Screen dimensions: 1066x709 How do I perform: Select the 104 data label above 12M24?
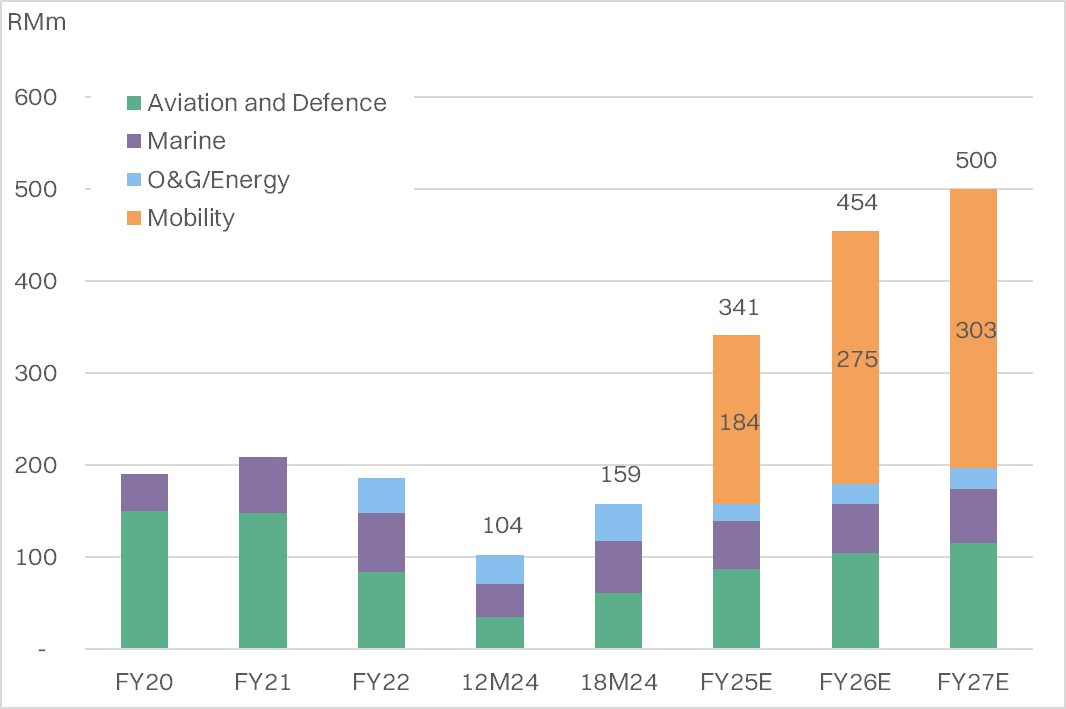tap(502, 526)
